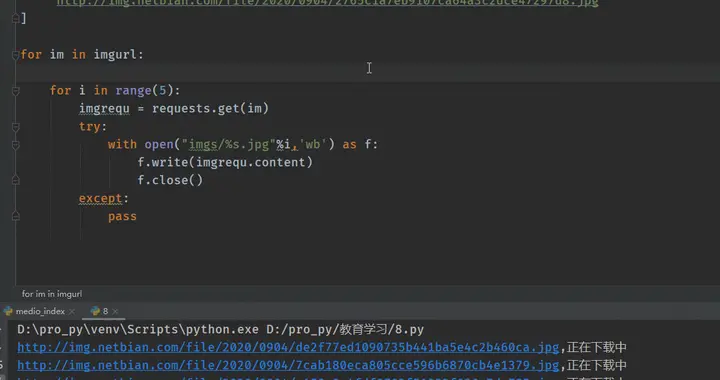Click the Python icon on medio_index tab
The height and width of the screenshot is (380, 720).
pos(8,311)
